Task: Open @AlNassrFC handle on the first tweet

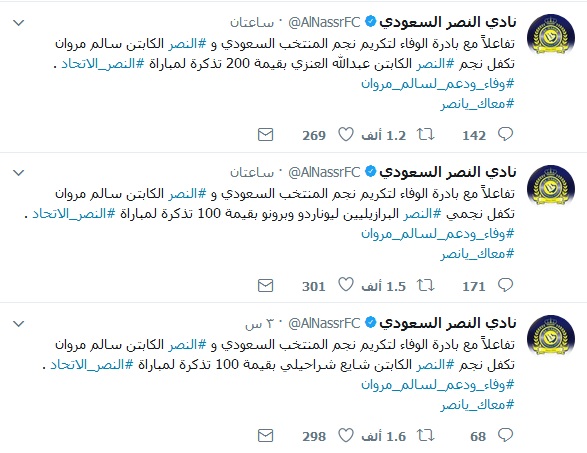Action: 324,22
